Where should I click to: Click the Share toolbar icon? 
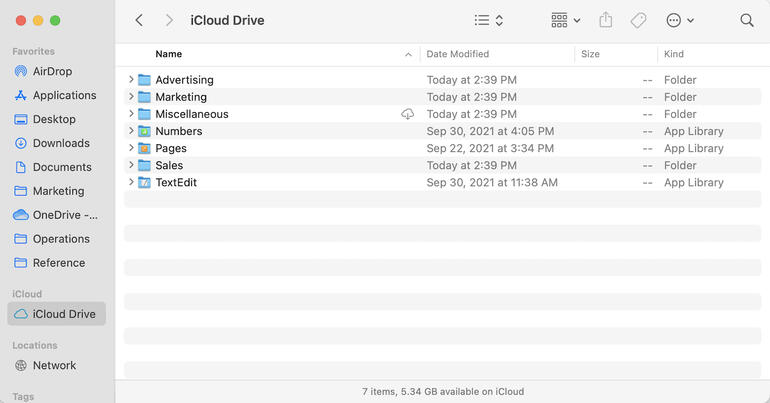coord(606,20)
